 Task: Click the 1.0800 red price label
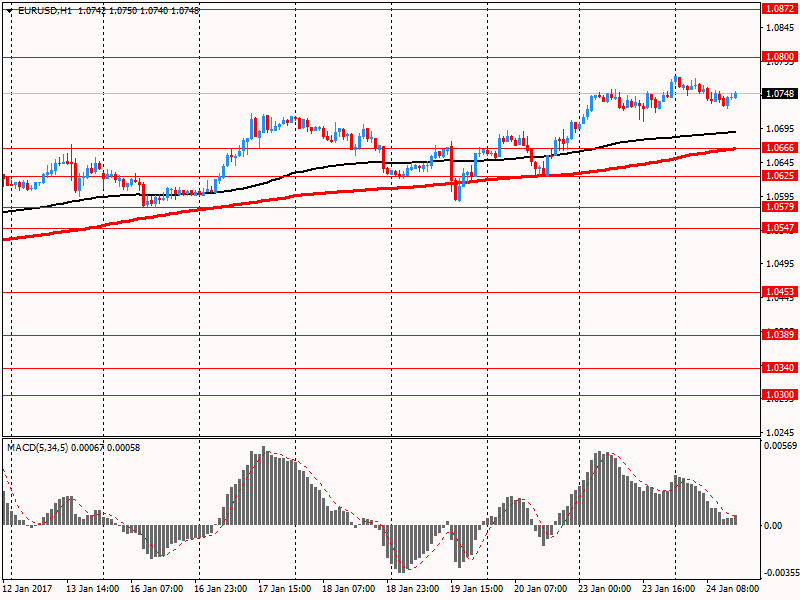779,57
